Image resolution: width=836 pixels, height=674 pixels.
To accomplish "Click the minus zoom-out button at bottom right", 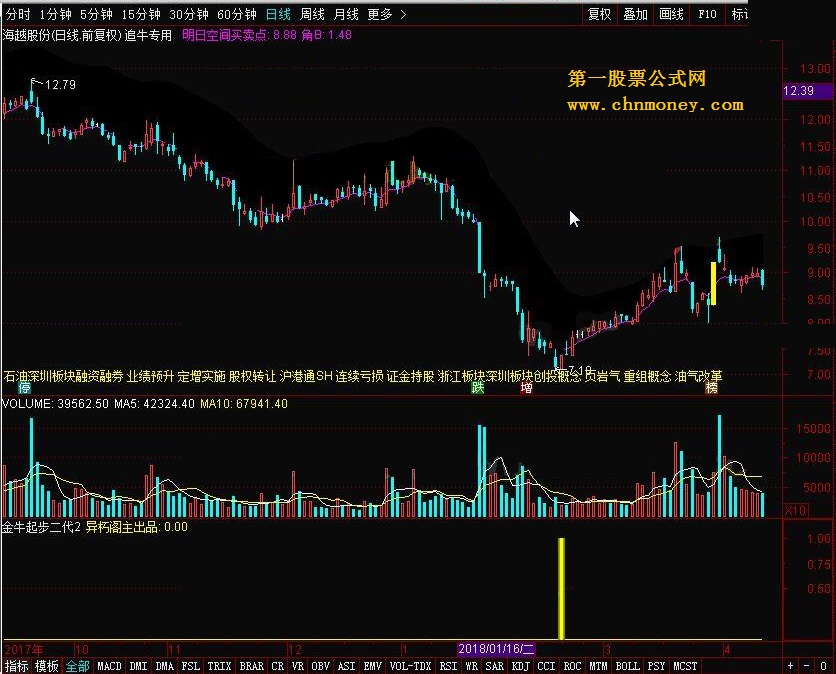I will [807, 665].
